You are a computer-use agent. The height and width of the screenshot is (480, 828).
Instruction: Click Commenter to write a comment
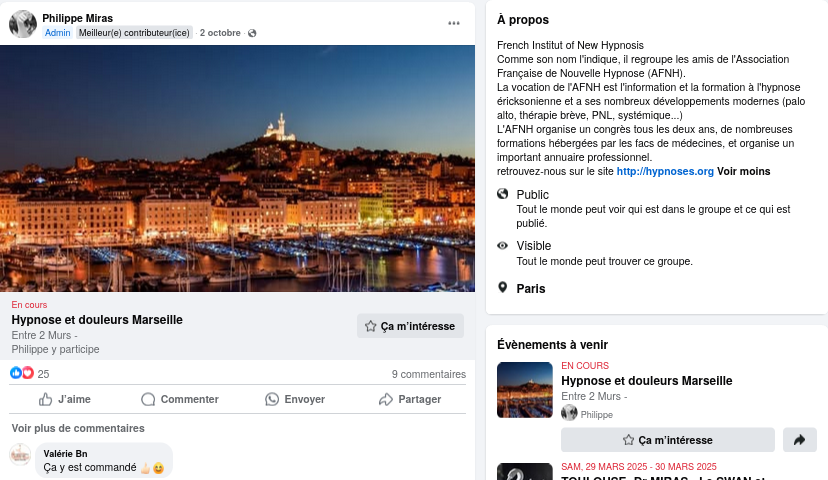tap(180, 399)
